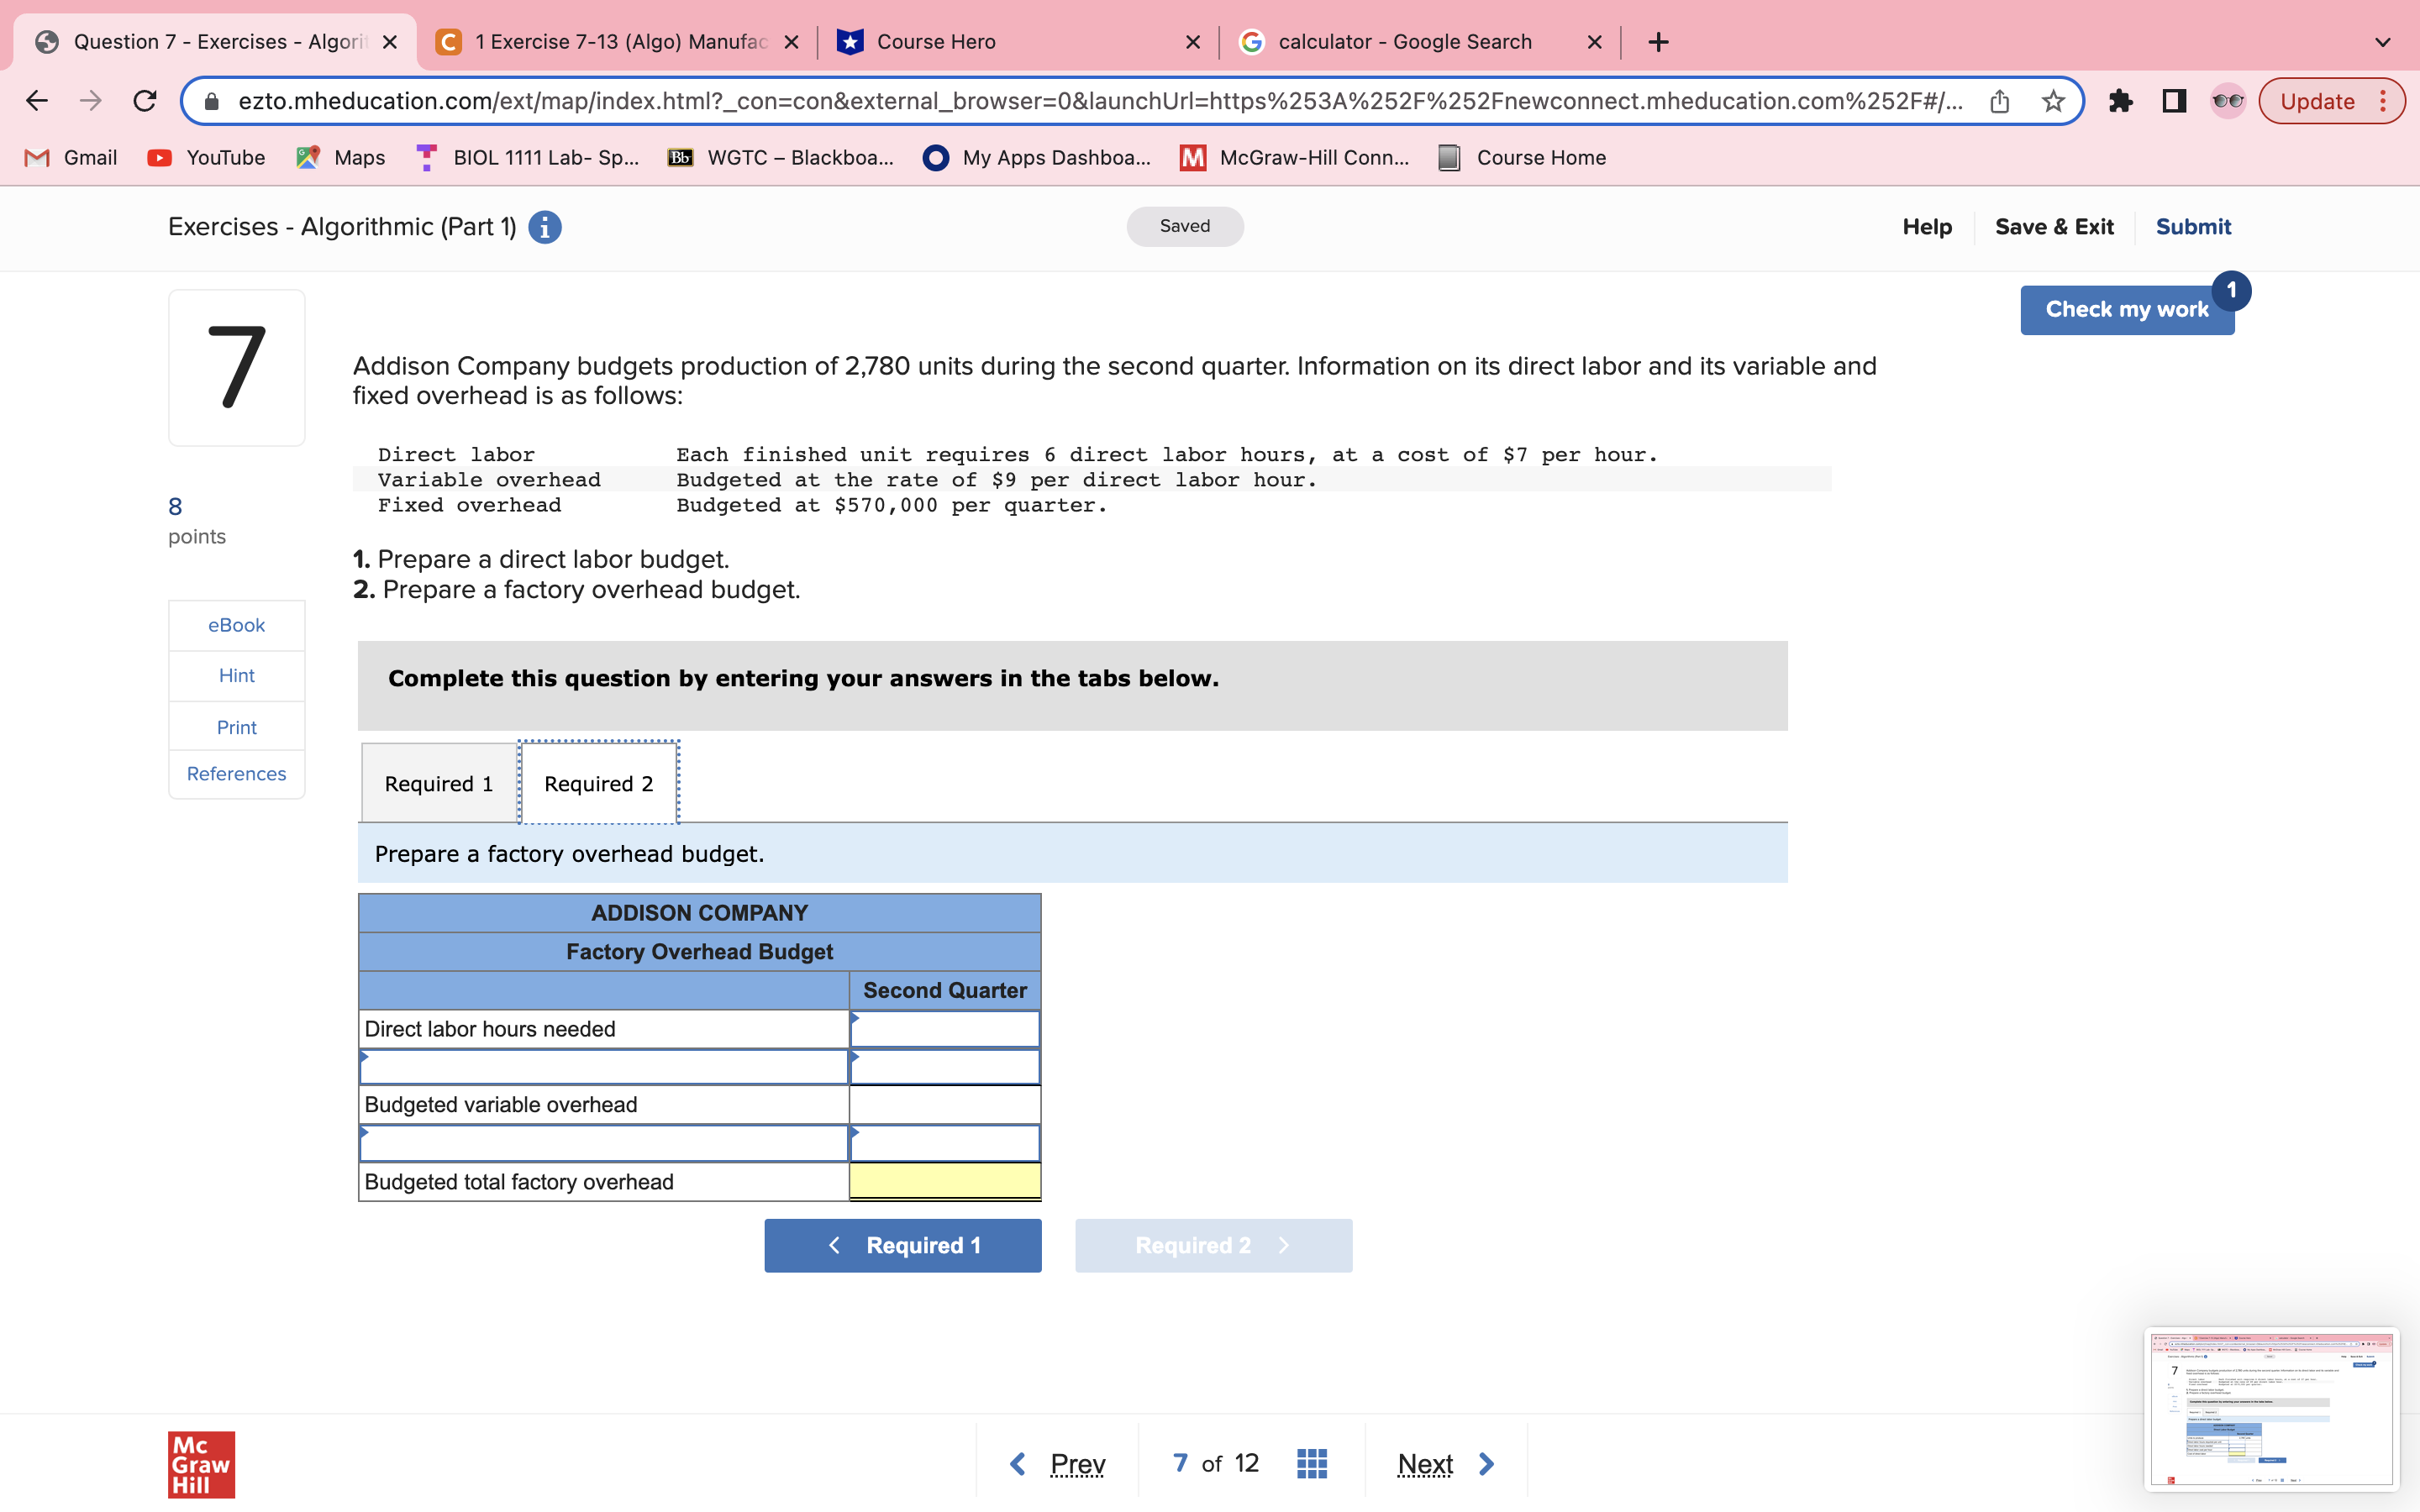Open the Hint link in the sidebar

point(236,675)
